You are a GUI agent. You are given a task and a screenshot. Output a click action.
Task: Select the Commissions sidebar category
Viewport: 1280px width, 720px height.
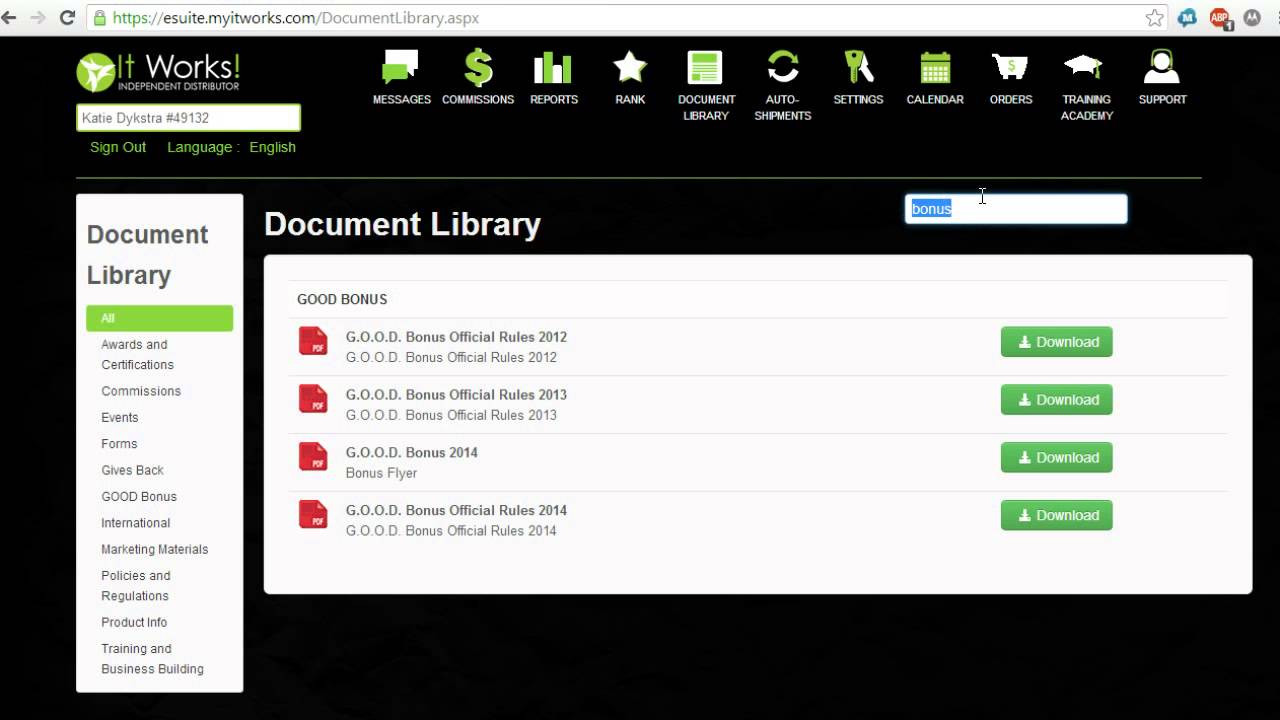pos(141,391)
